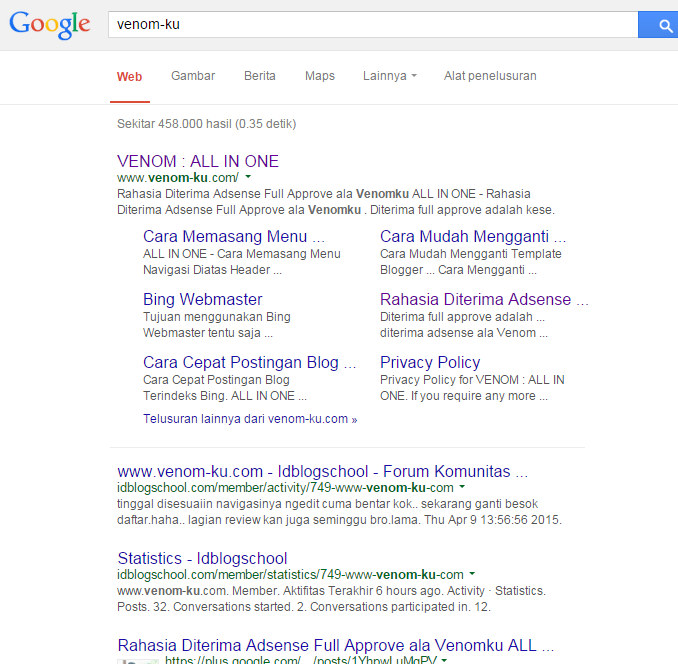This screenshot has width=678, height=664.
Task: Open the Maps tab
Action: point(320,76)
